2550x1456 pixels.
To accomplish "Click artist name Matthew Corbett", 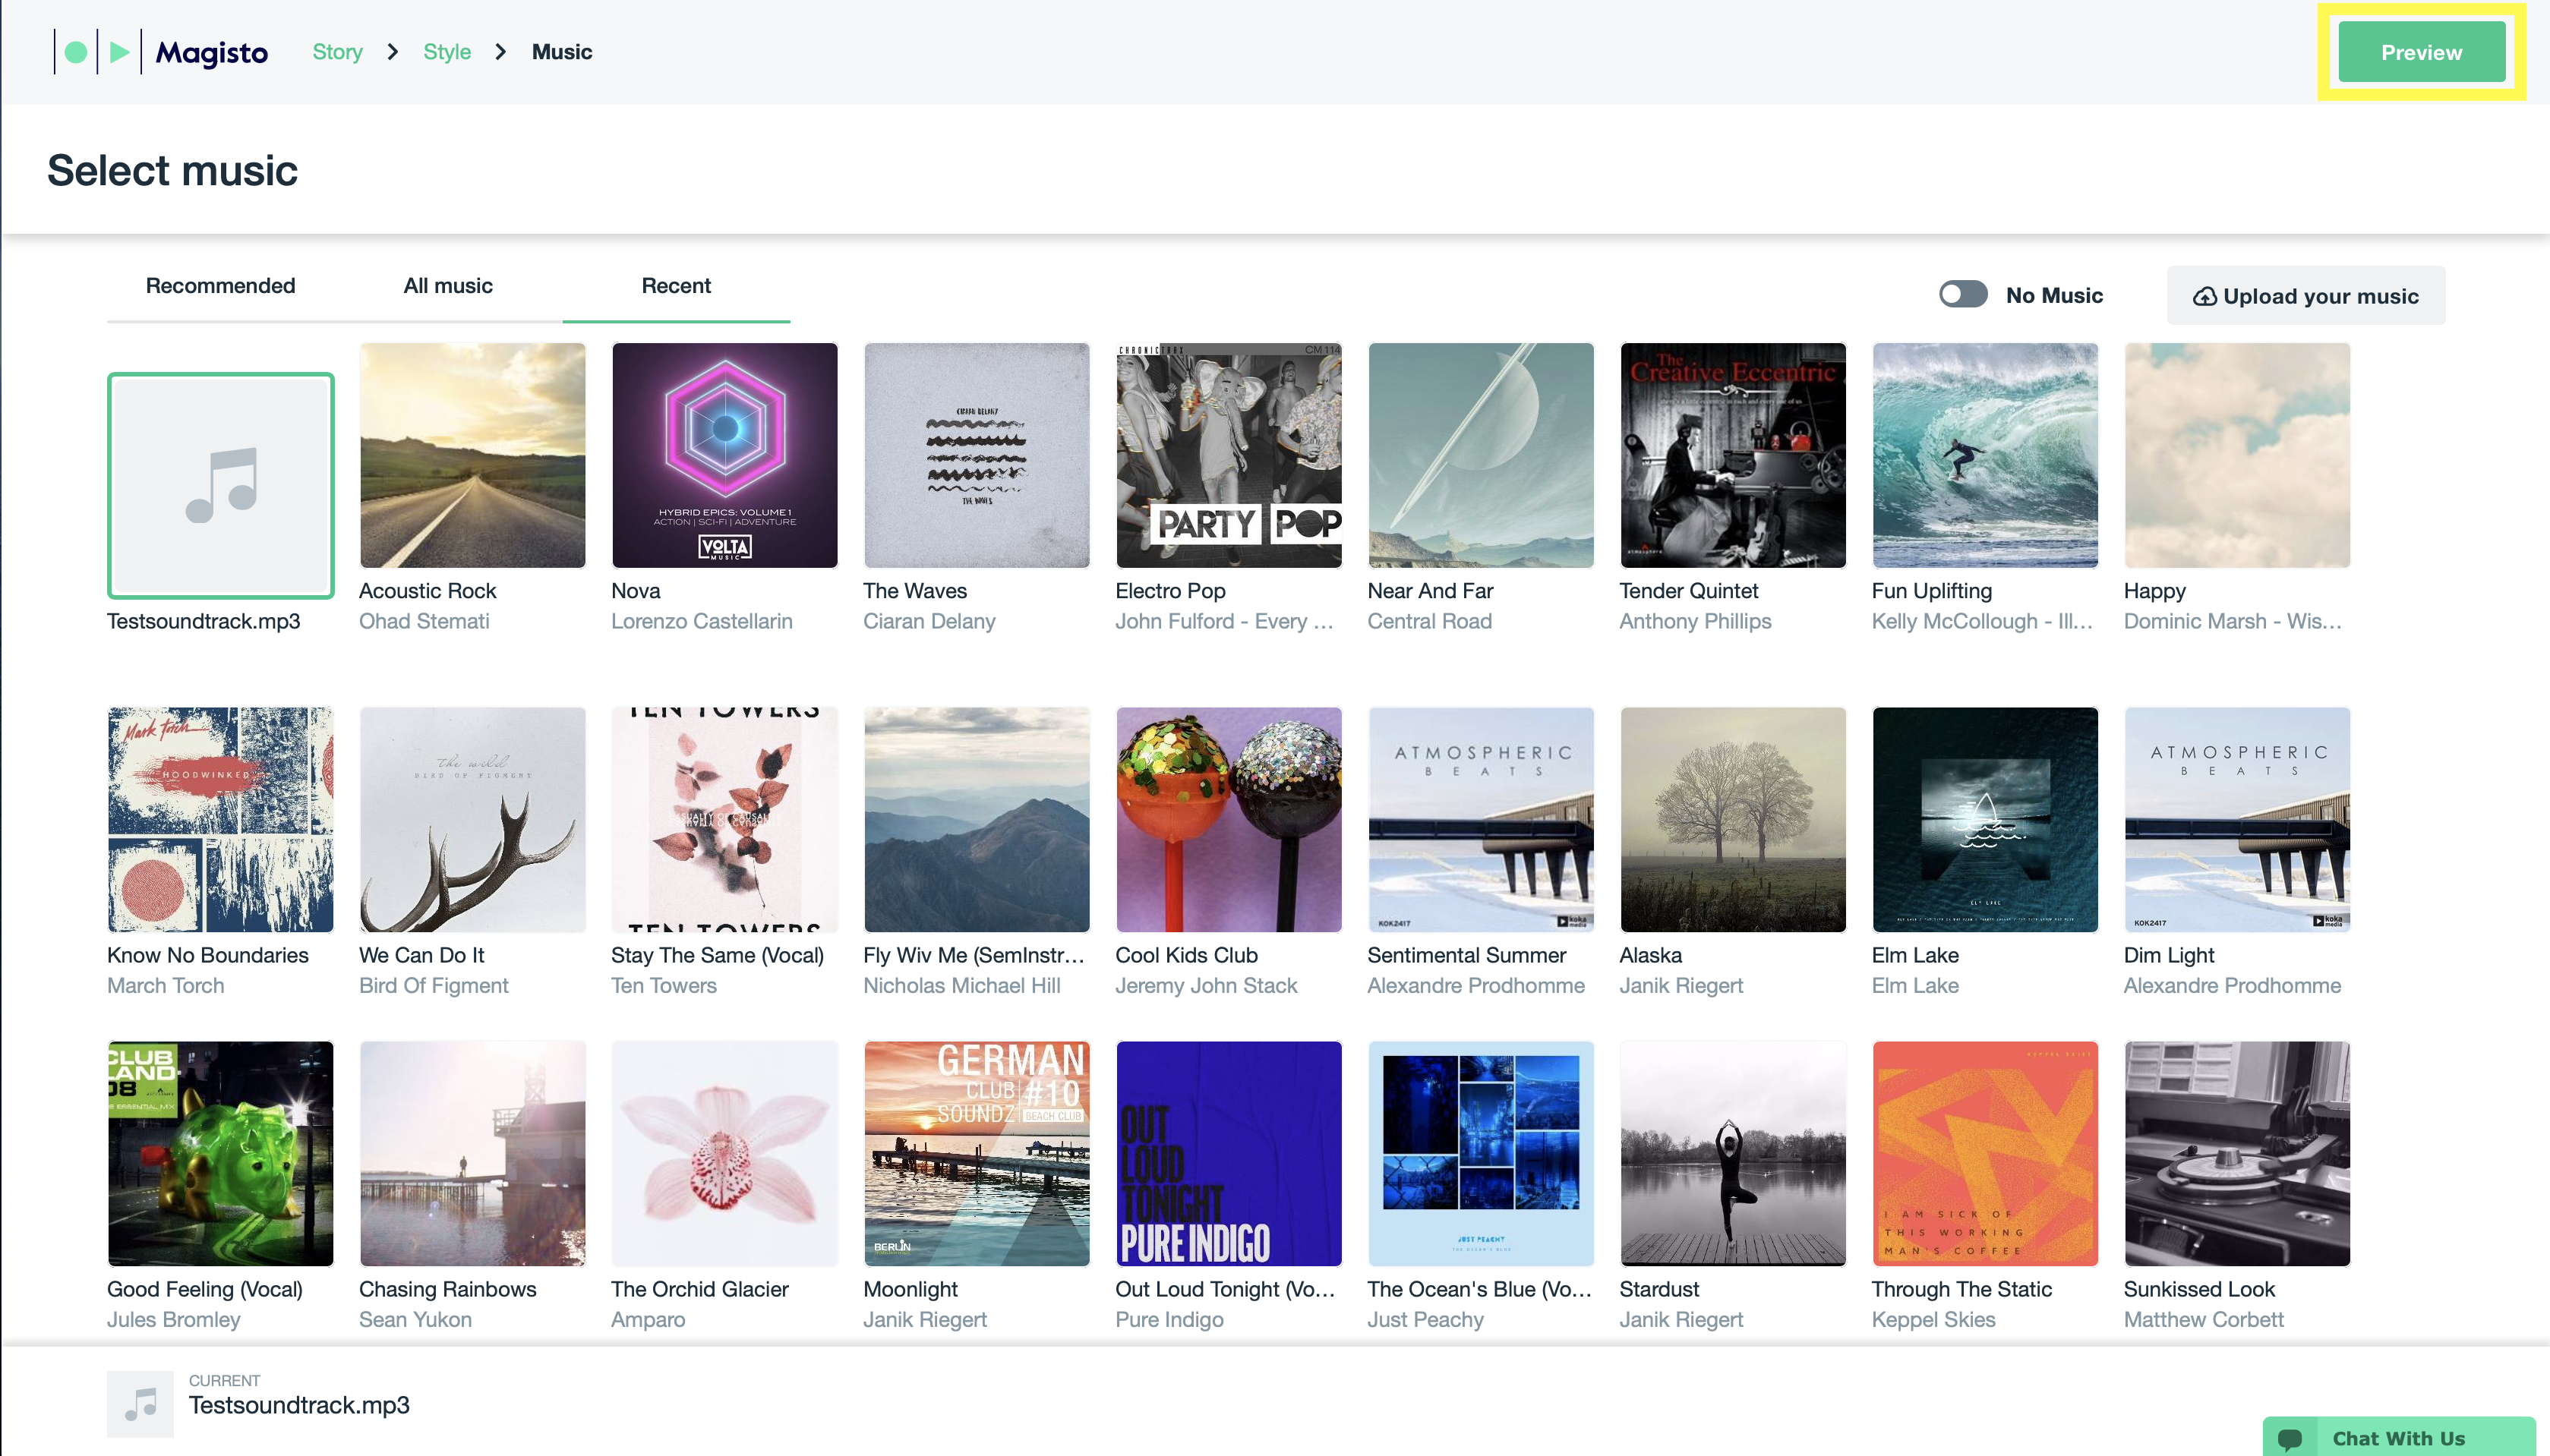I will tap(2203, 1319).
